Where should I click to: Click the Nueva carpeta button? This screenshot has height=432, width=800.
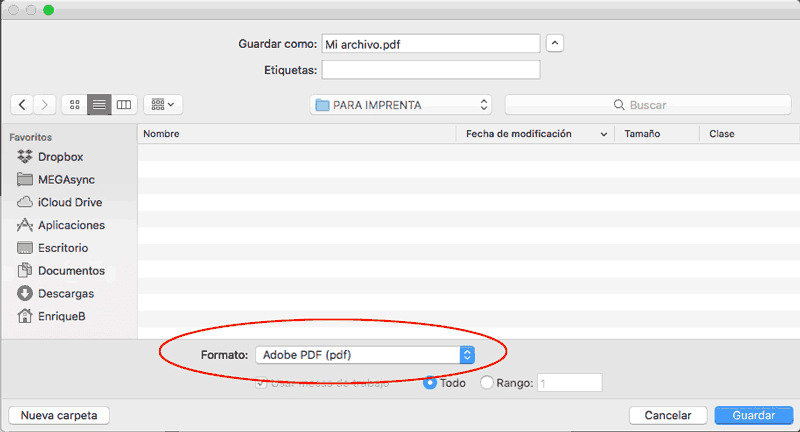(x=59, y=415)
